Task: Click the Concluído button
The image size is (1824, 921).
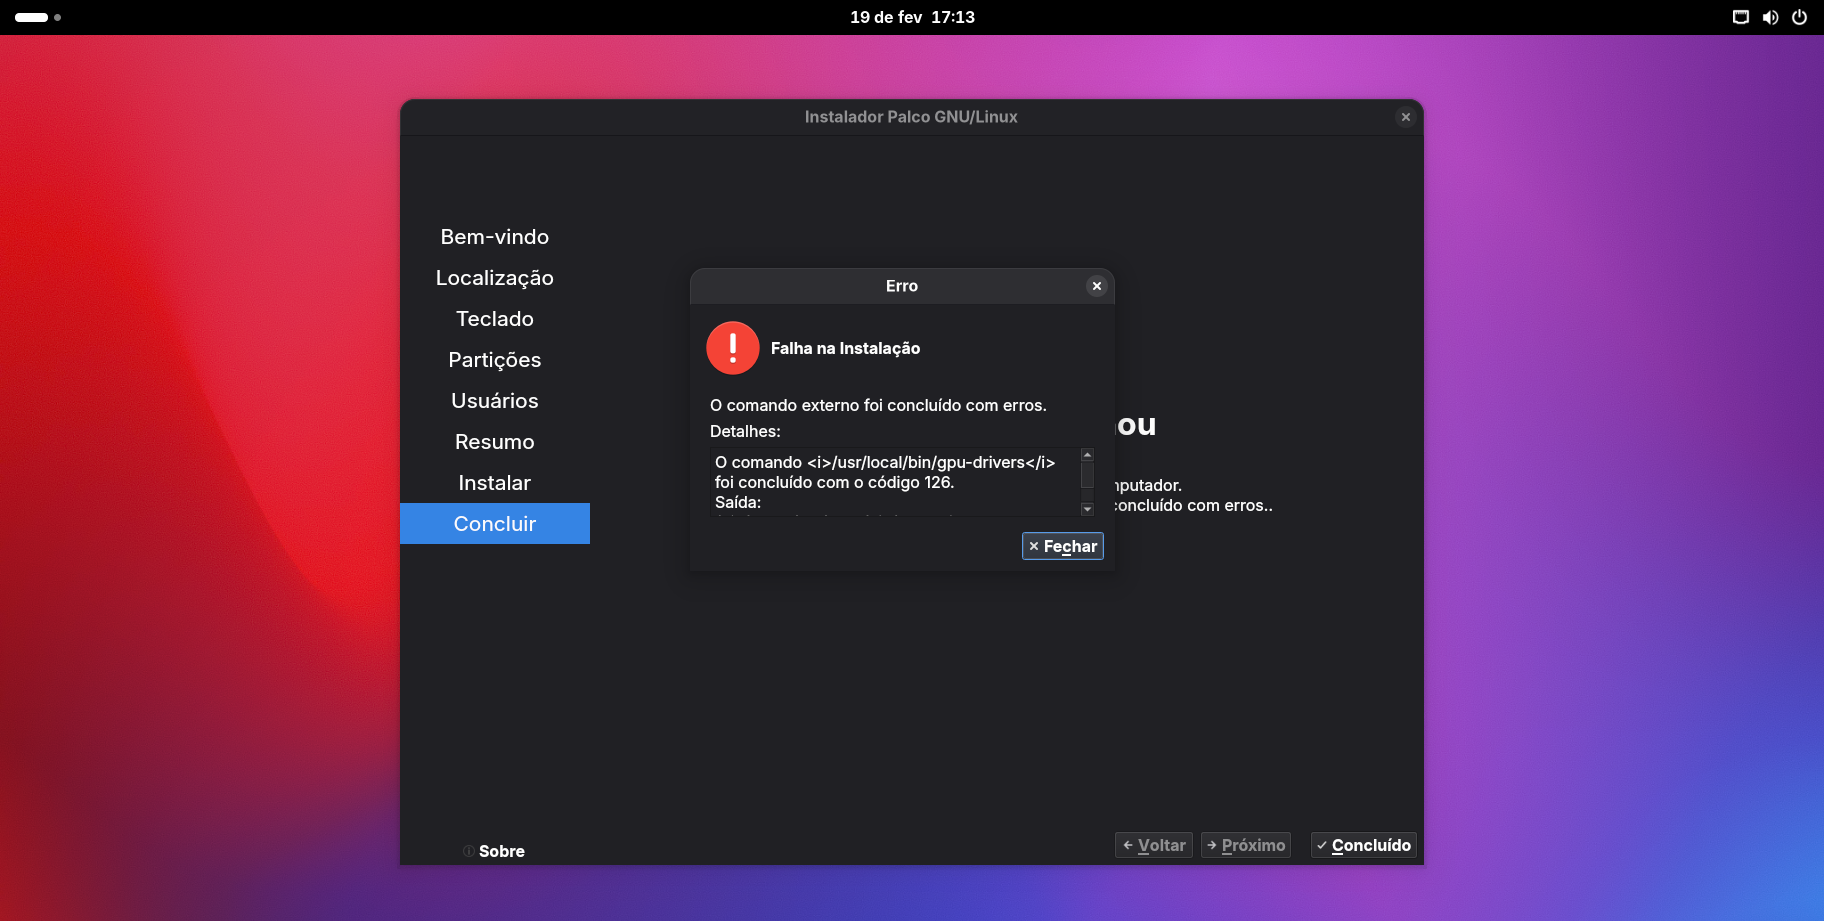Action: pos(1363,845)
